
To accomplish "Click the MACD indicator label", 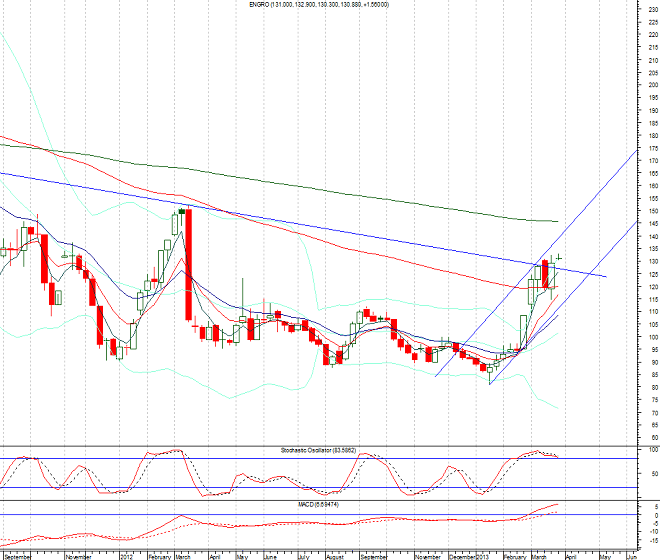I will [x=319, y=506].
